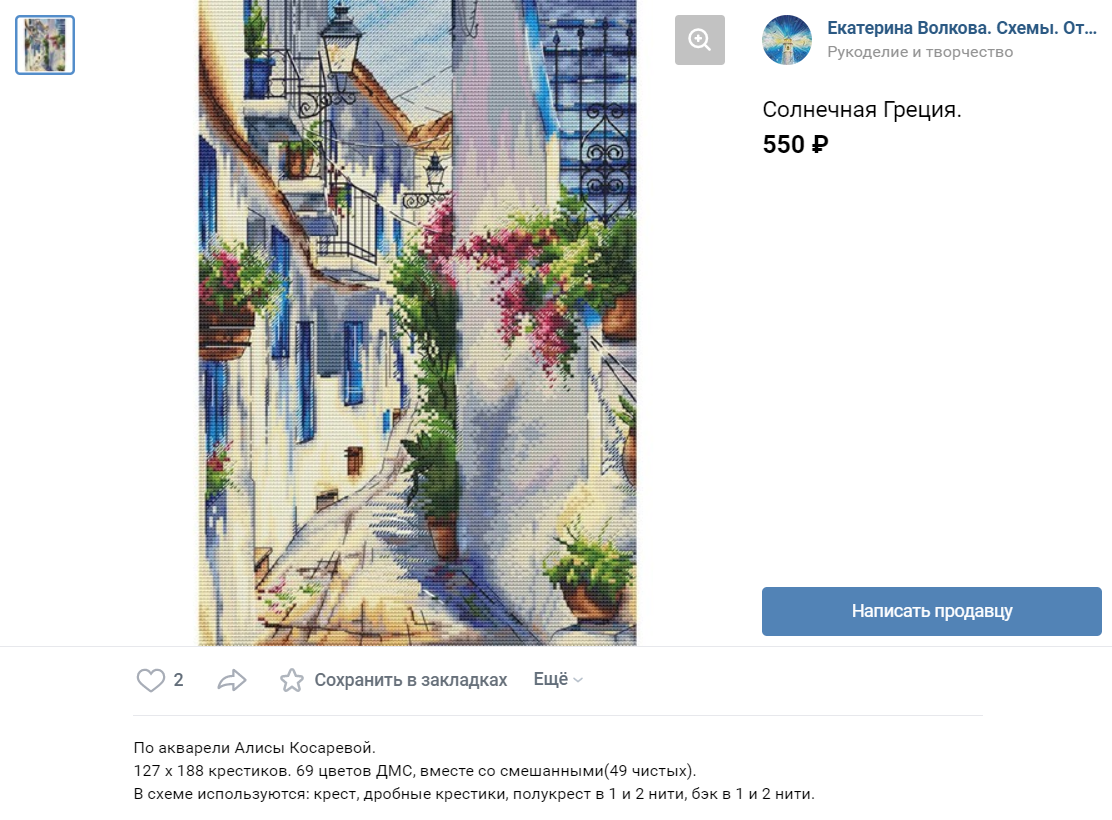Viewport: 1112px width, 820px height.
Task: Select the small photo thumbnail preview
Action: [x=45, y=45]
